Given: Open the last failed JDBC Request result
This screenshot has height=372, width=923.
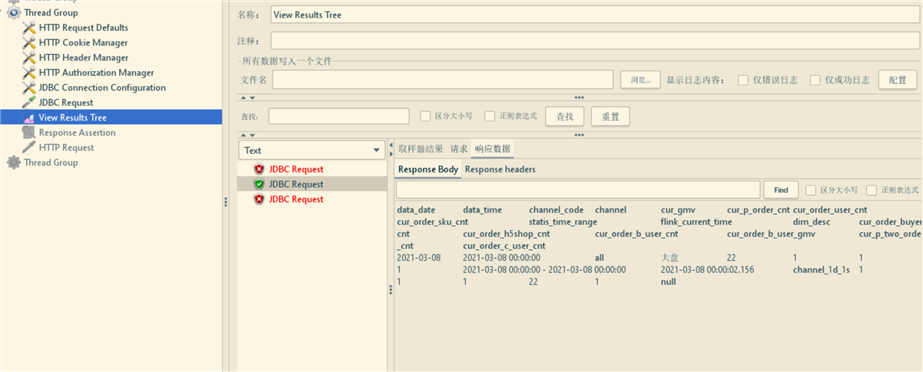Looking at the screenshot, I should click(296, 200).
